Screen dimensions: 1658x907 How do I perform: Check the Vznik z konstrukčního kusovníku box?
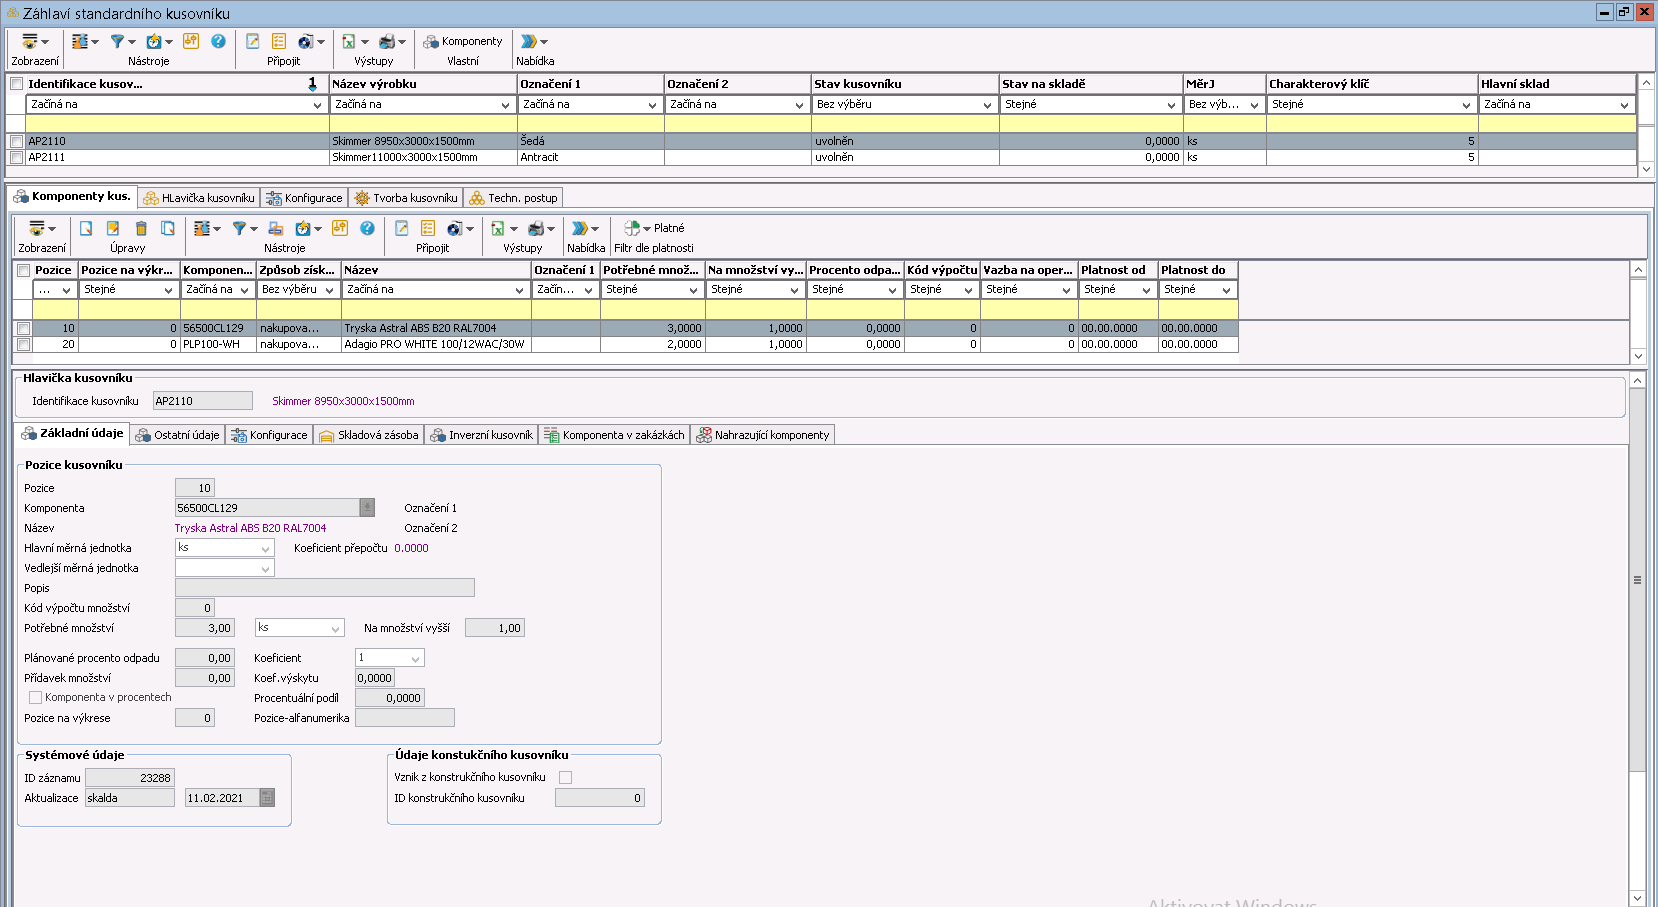565,777
